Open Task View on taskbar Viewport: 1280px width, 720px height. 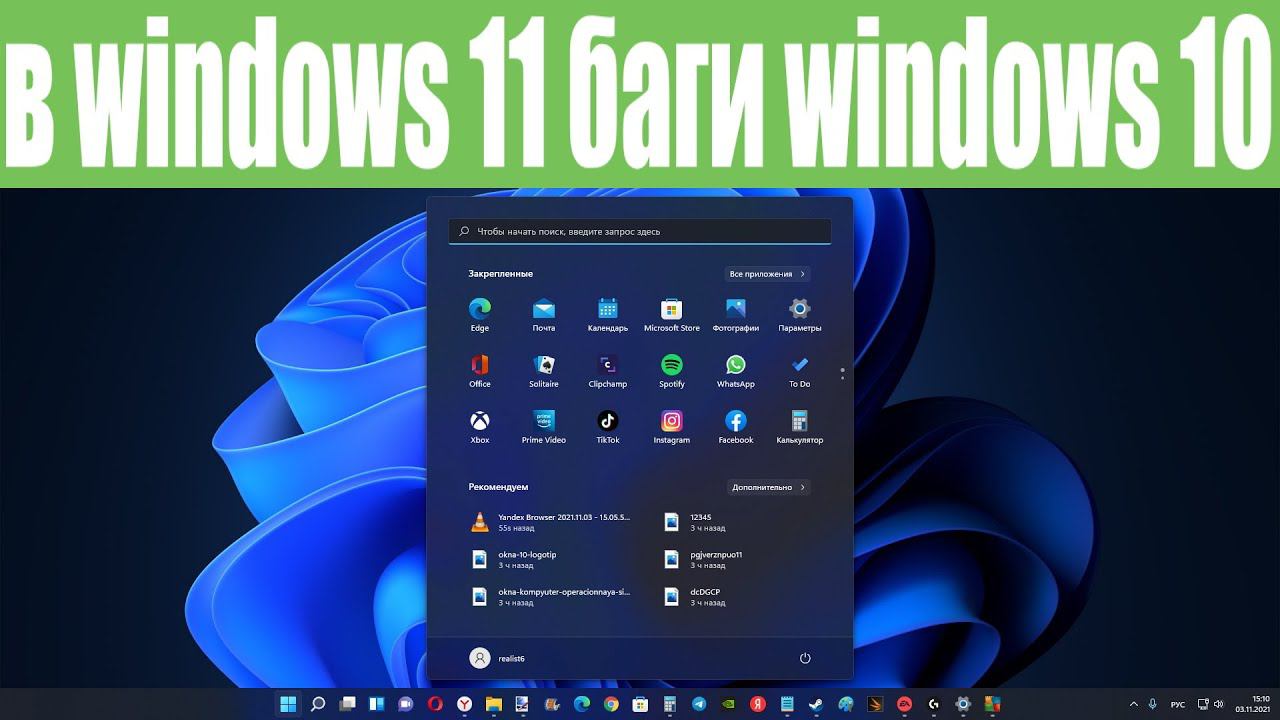pos(347,704)
